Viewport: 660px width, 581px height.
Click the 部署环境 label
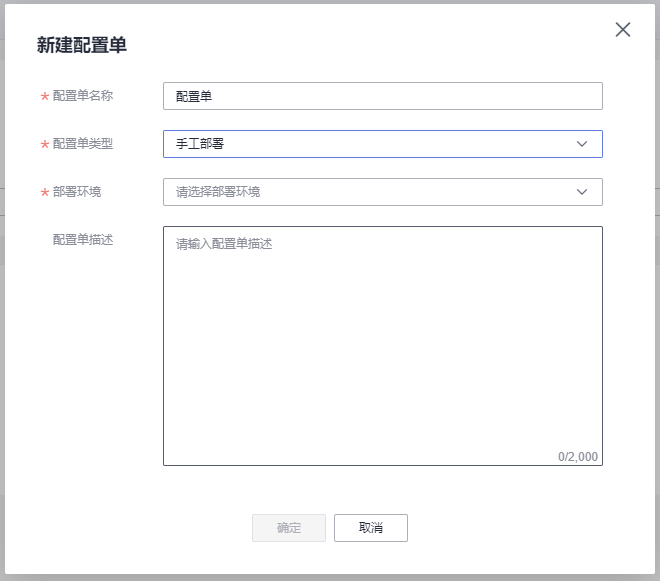tap(77, 192)
